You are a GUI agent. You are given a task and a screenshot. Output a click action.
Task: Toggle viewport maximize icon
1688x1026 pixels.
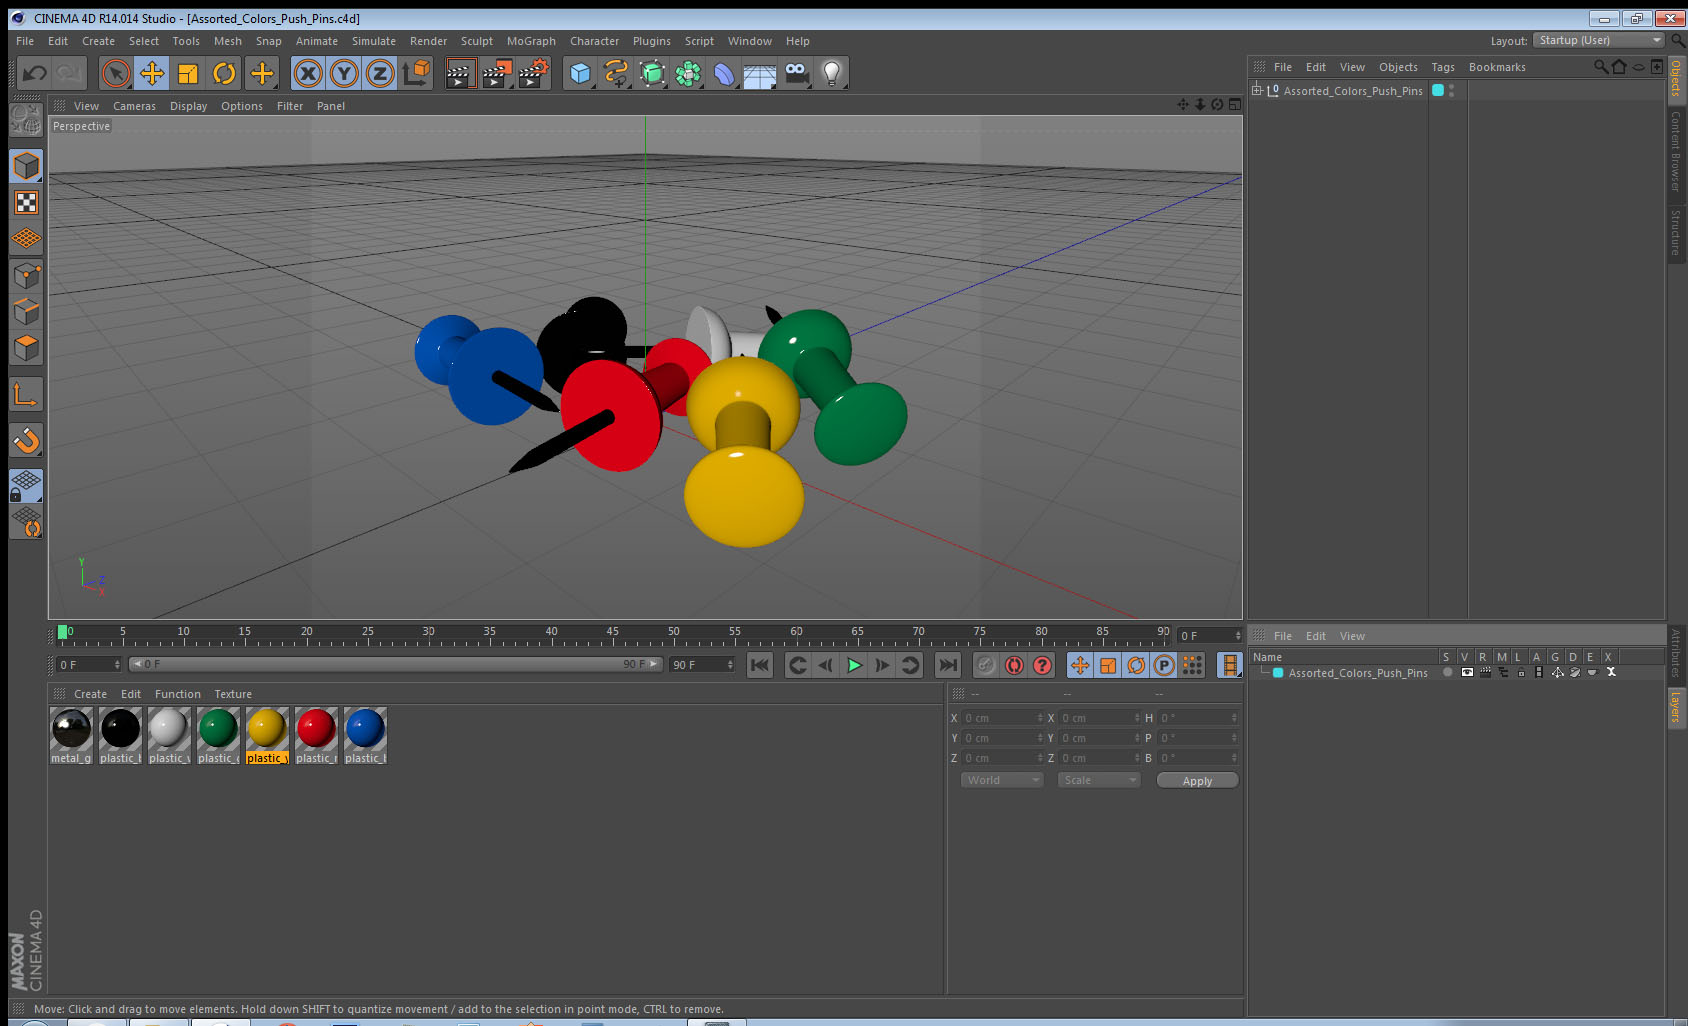click(1235, 105)
